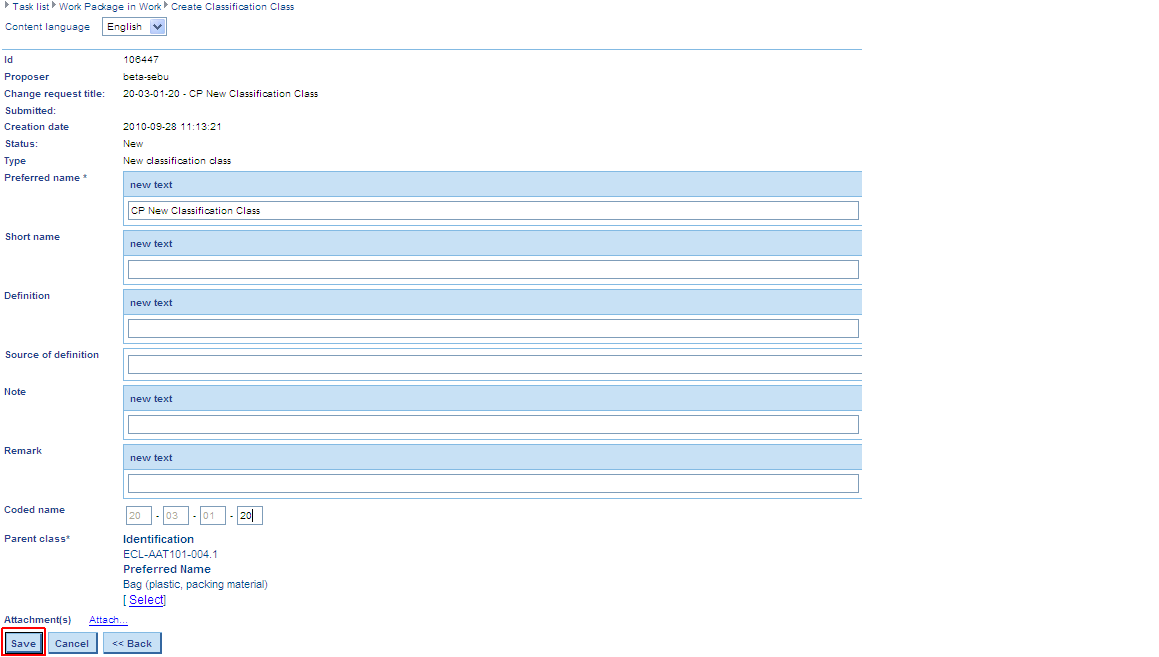Select the Source of definition field
Viewport: 1159px width, 657px height.
coord(492,365)
